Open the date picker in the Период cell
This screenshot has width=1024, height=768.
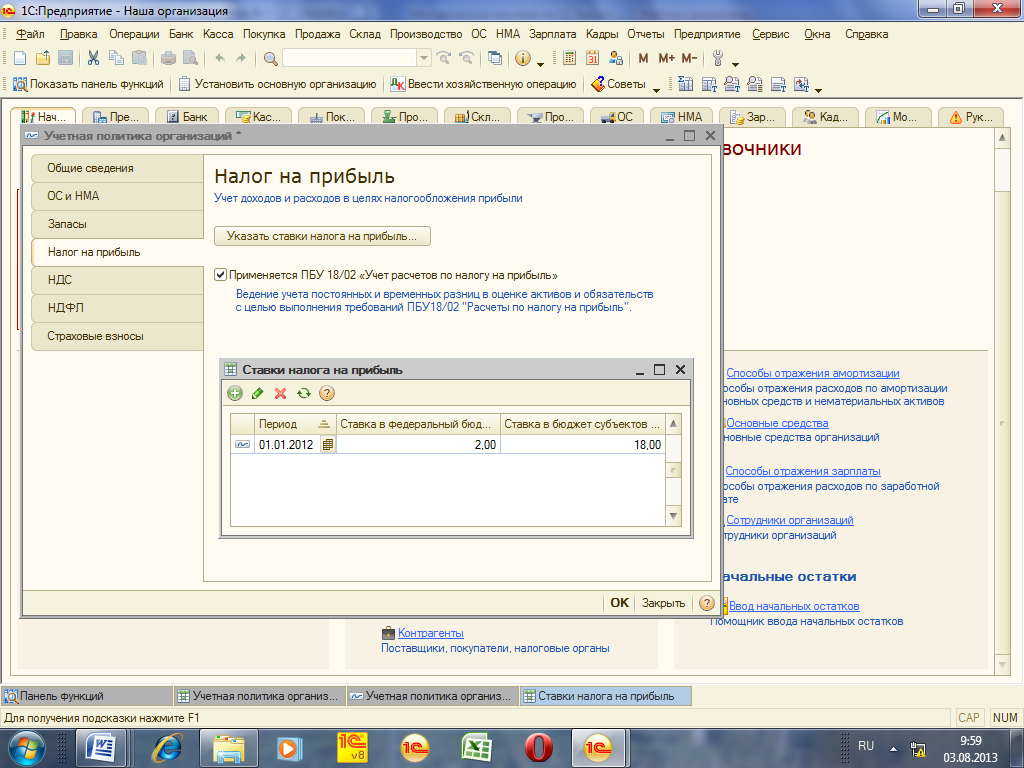[x=328, y=445]
